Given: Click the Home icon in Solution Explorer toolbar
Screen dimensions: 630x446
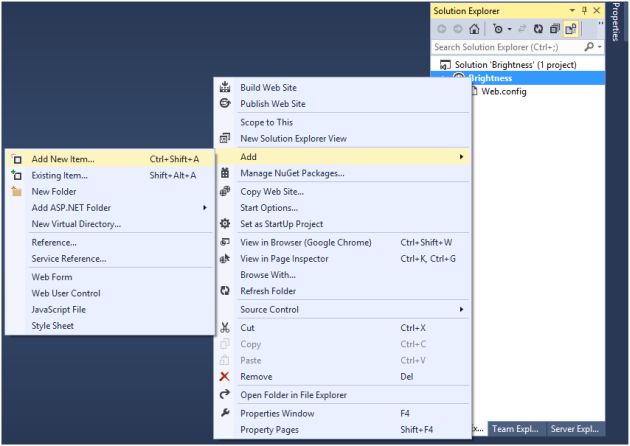Looking at the screenshot, I should pyautogui.click(x=474, y=29).
